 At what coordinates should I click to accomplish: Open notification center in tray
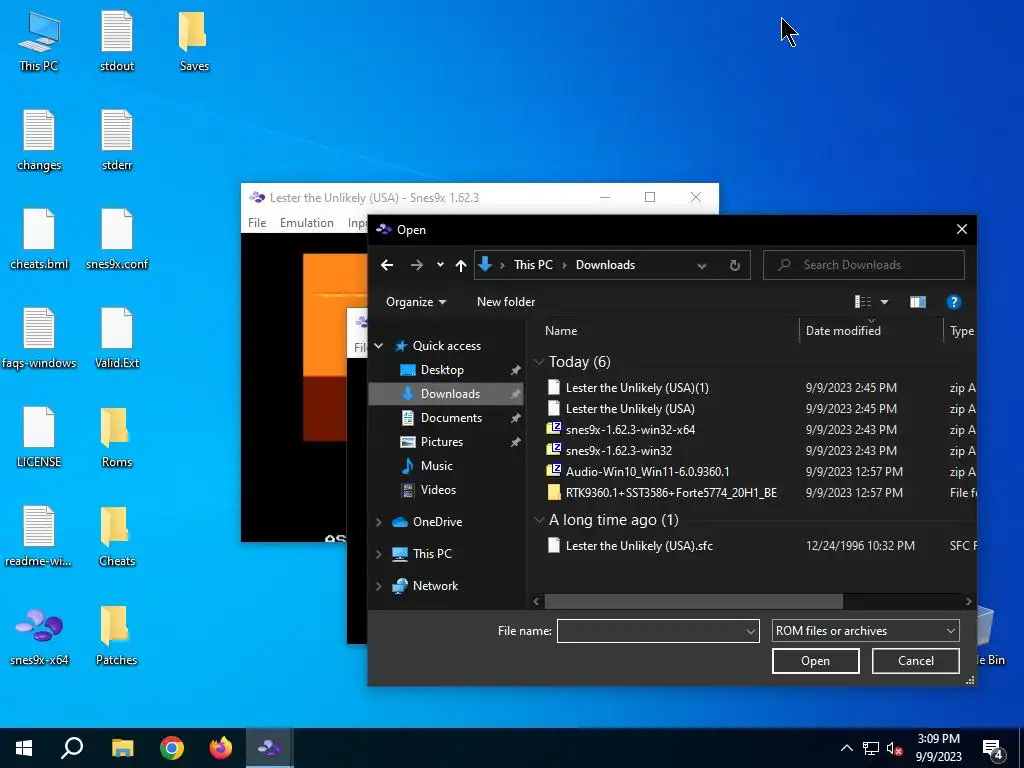click(x=993, y=748)
